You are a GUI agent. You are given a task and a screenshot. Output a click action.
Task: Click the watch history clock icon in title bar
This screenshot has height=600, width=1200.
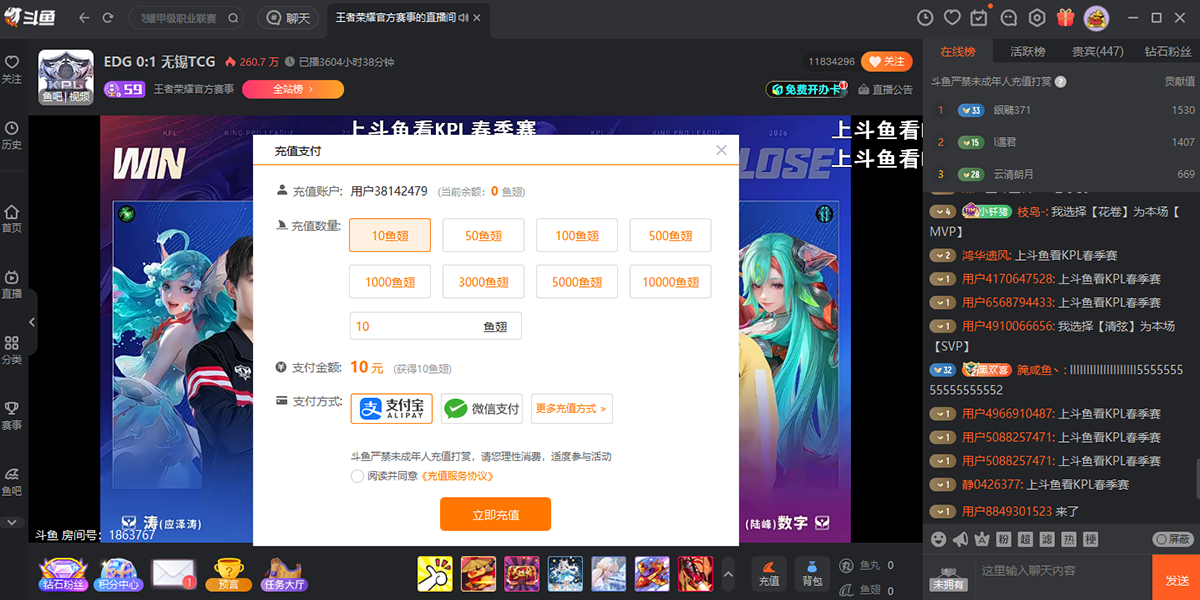click(x=925, y=18)
